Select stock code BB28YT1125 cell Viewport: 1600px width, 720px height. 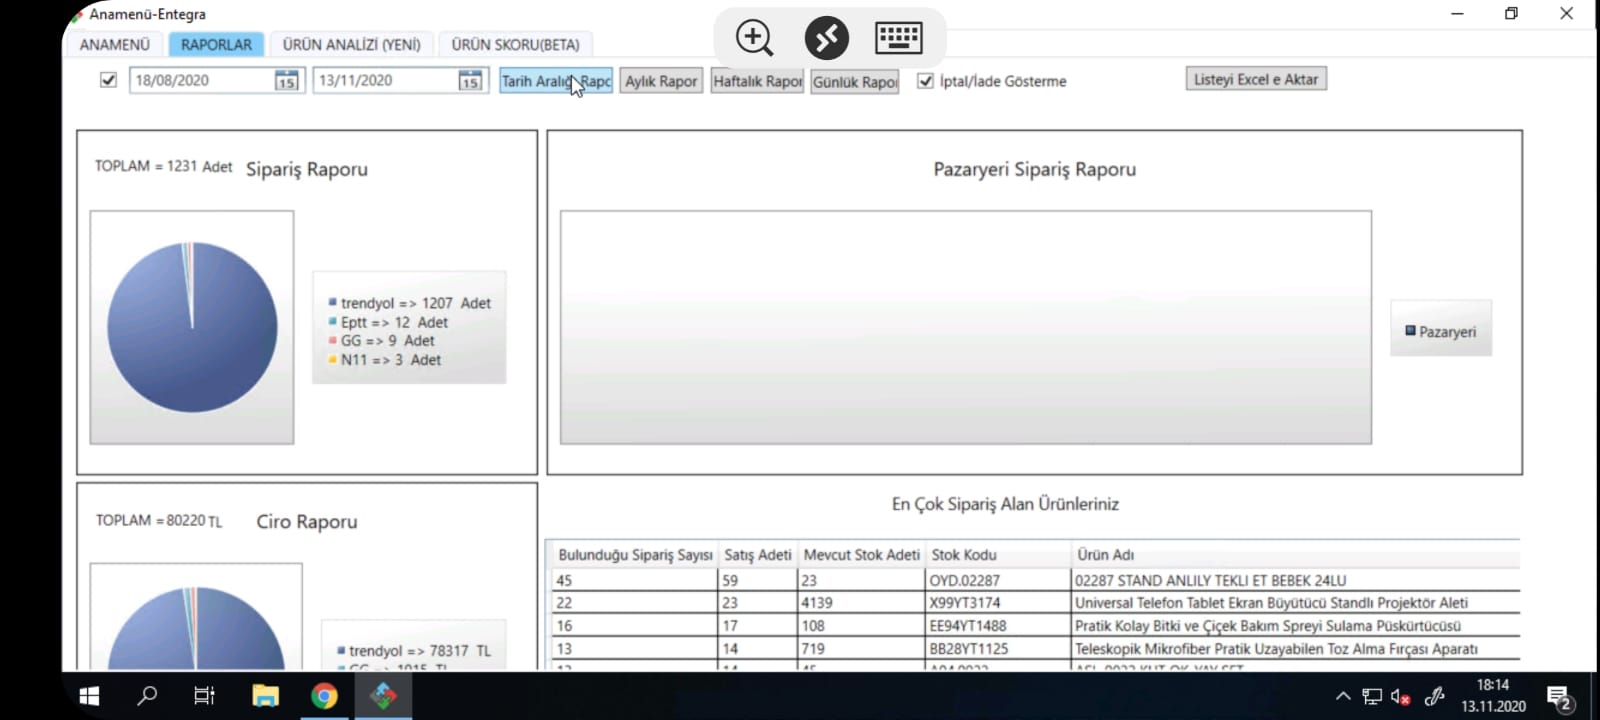point(998,649)
